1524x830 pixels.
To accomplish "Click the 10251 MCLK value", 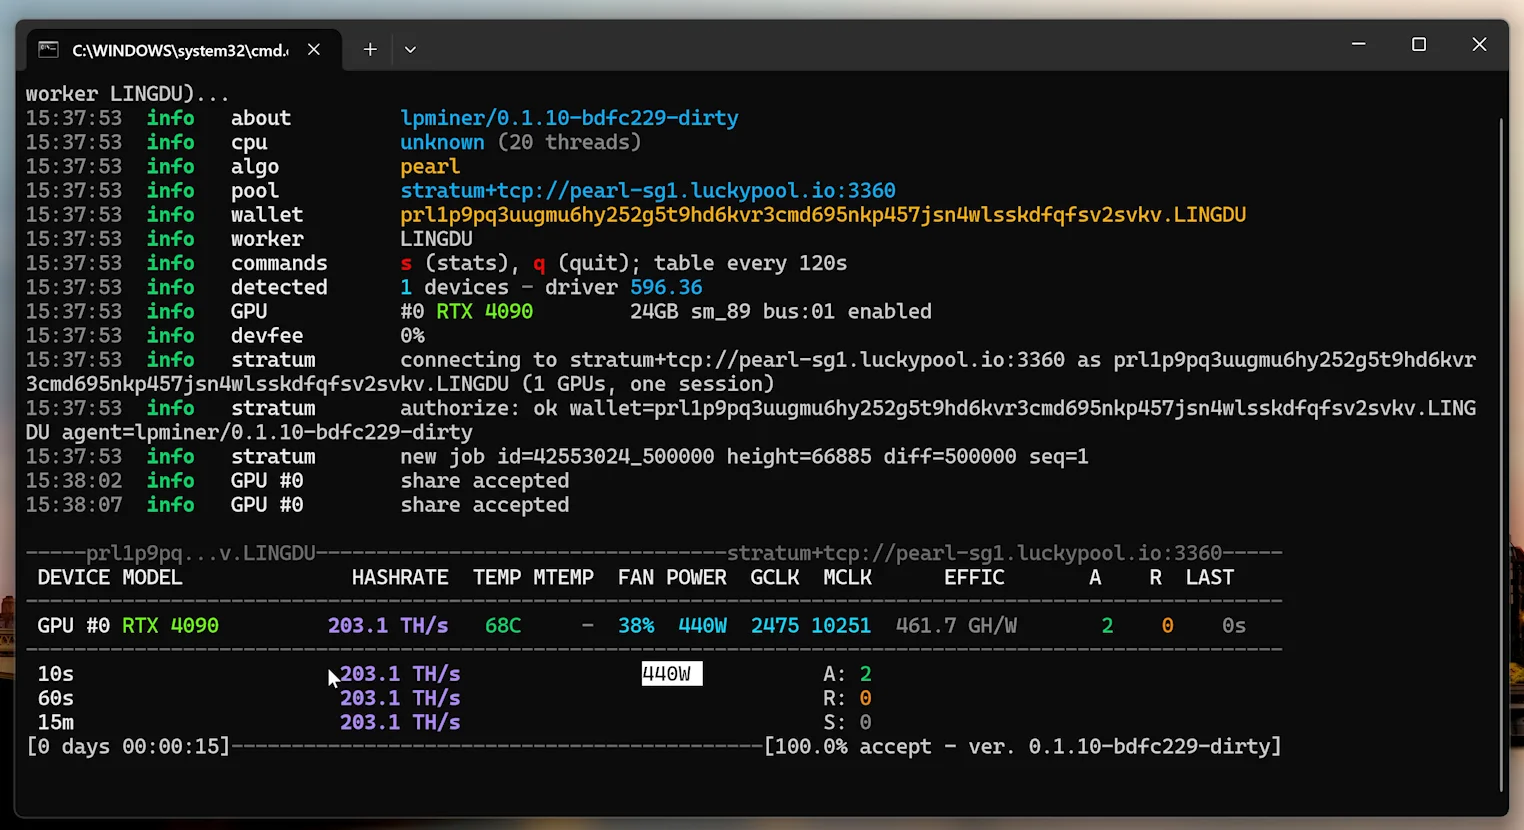I will click(x=841, y=626).
